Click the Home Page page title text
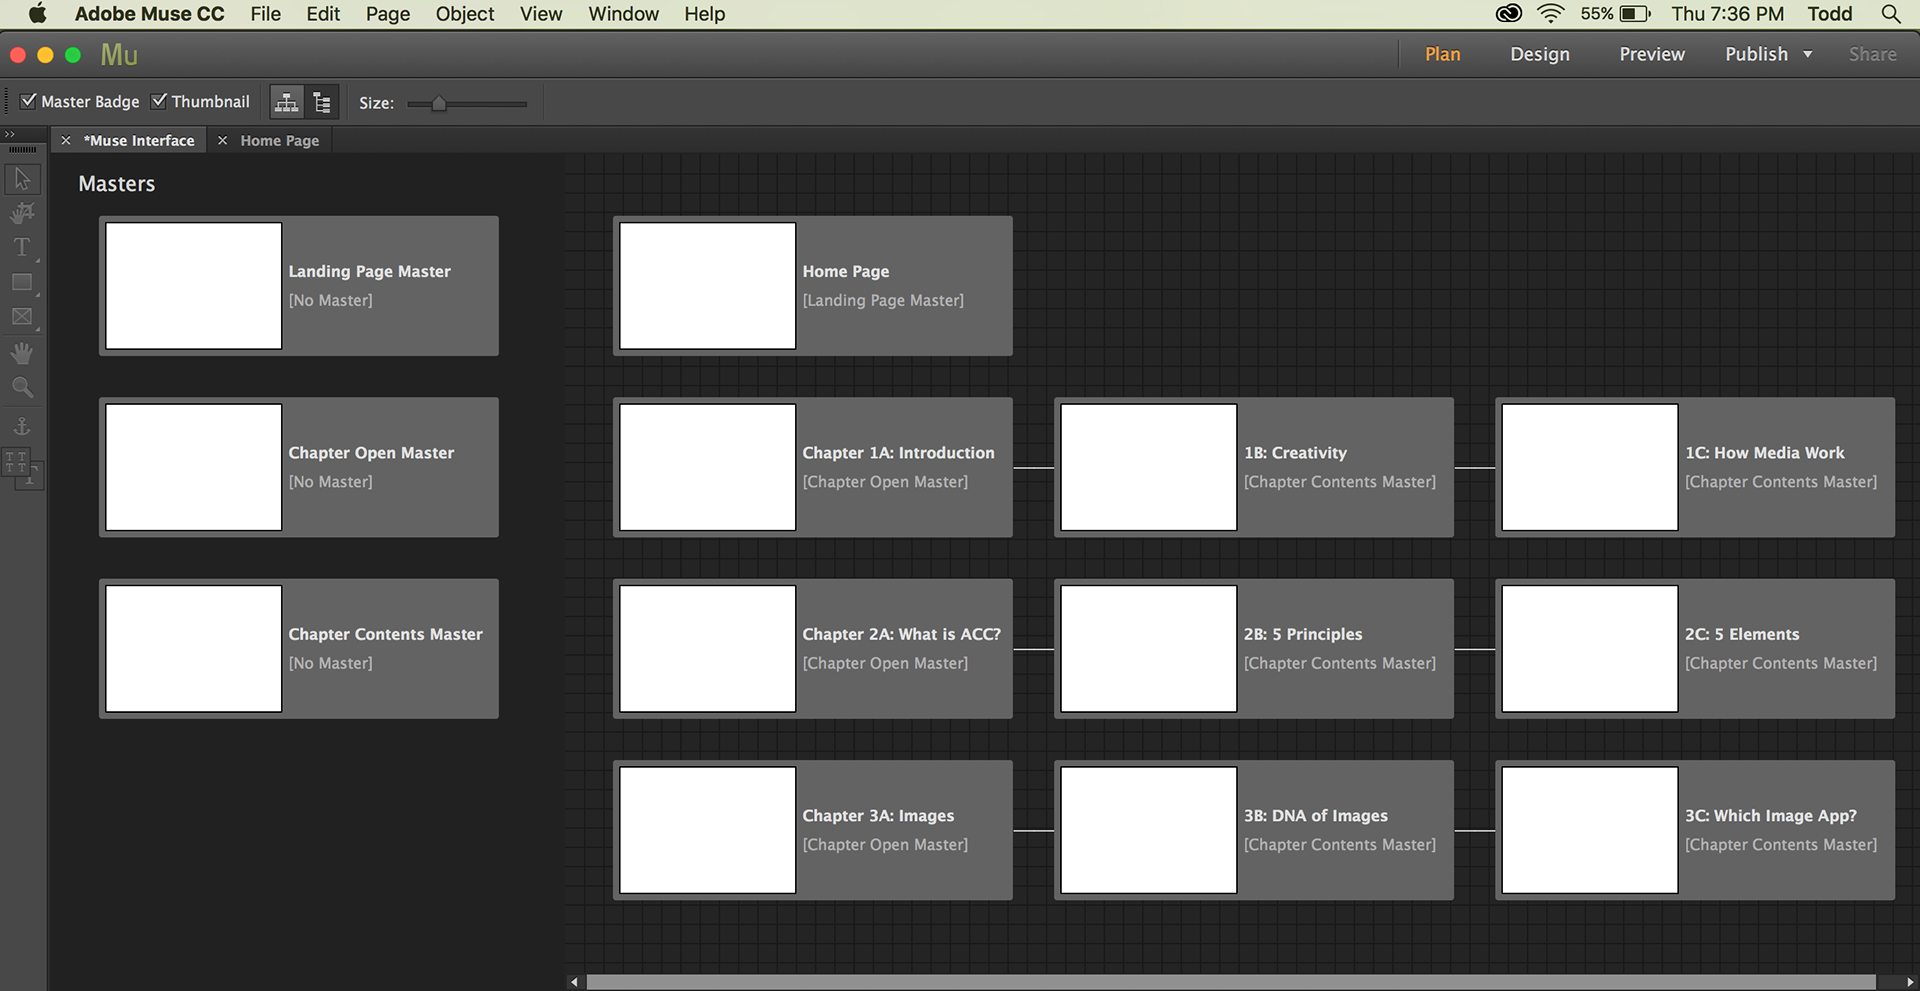The width and height of the screenshot is (1920, 991). pyautogui.click(x=846, y=271)
